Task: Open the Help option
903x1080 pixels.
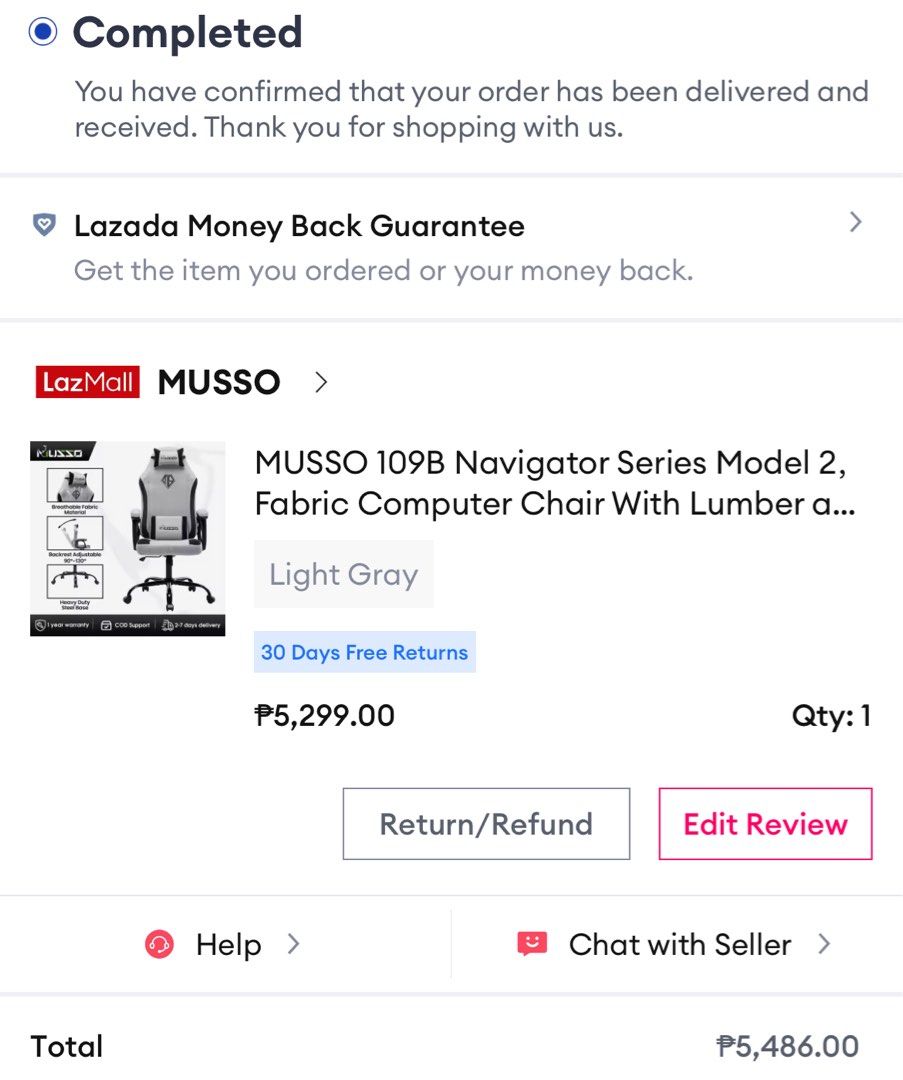Action: (x=228, y=944)
